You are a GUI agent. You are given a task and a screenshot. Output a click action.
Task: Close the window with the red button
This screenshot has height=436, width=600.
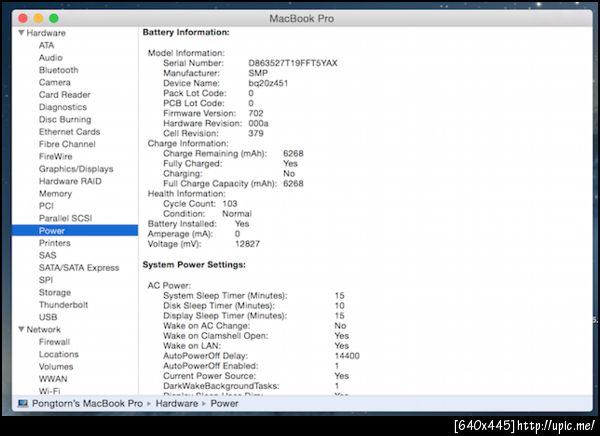[x=23, y=18]
